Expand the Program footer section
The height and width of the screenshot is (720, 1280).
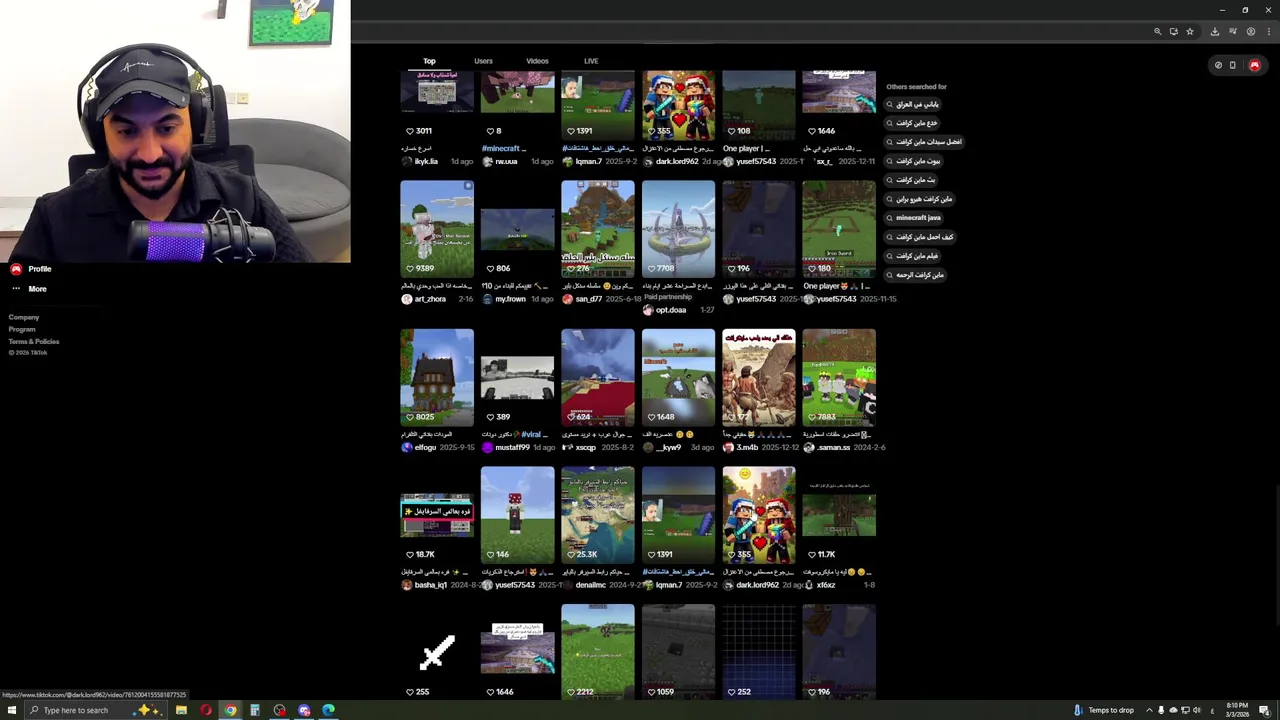[22, 329]
